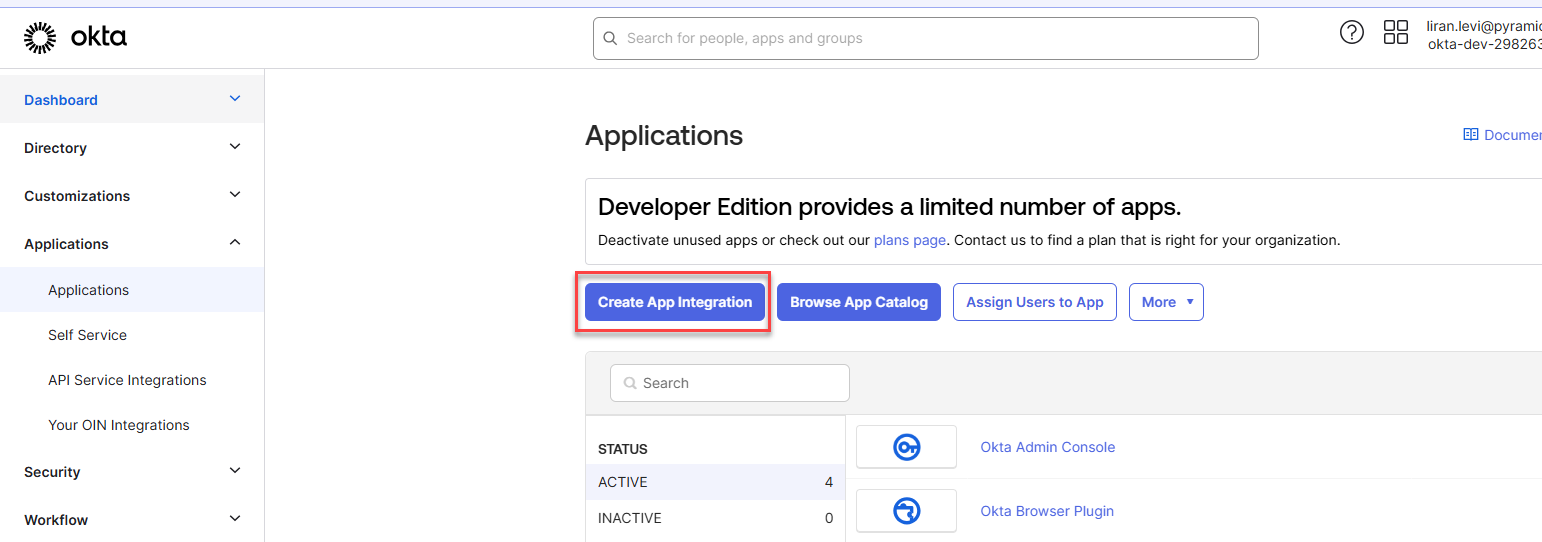The width and height of the screenshot is (1542, 542).
Task: Expand the Dashboard menu chevron
Action: [235, 99]
